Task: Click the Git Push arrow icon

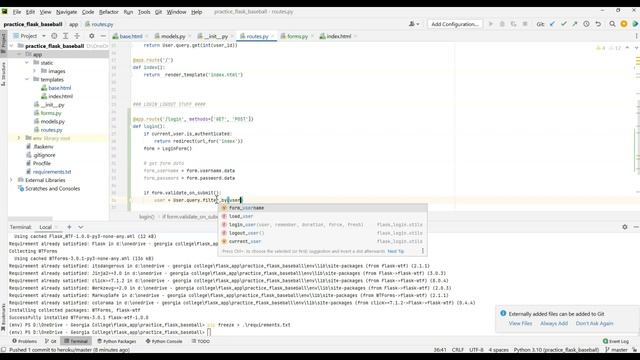Action: (575, 24)
